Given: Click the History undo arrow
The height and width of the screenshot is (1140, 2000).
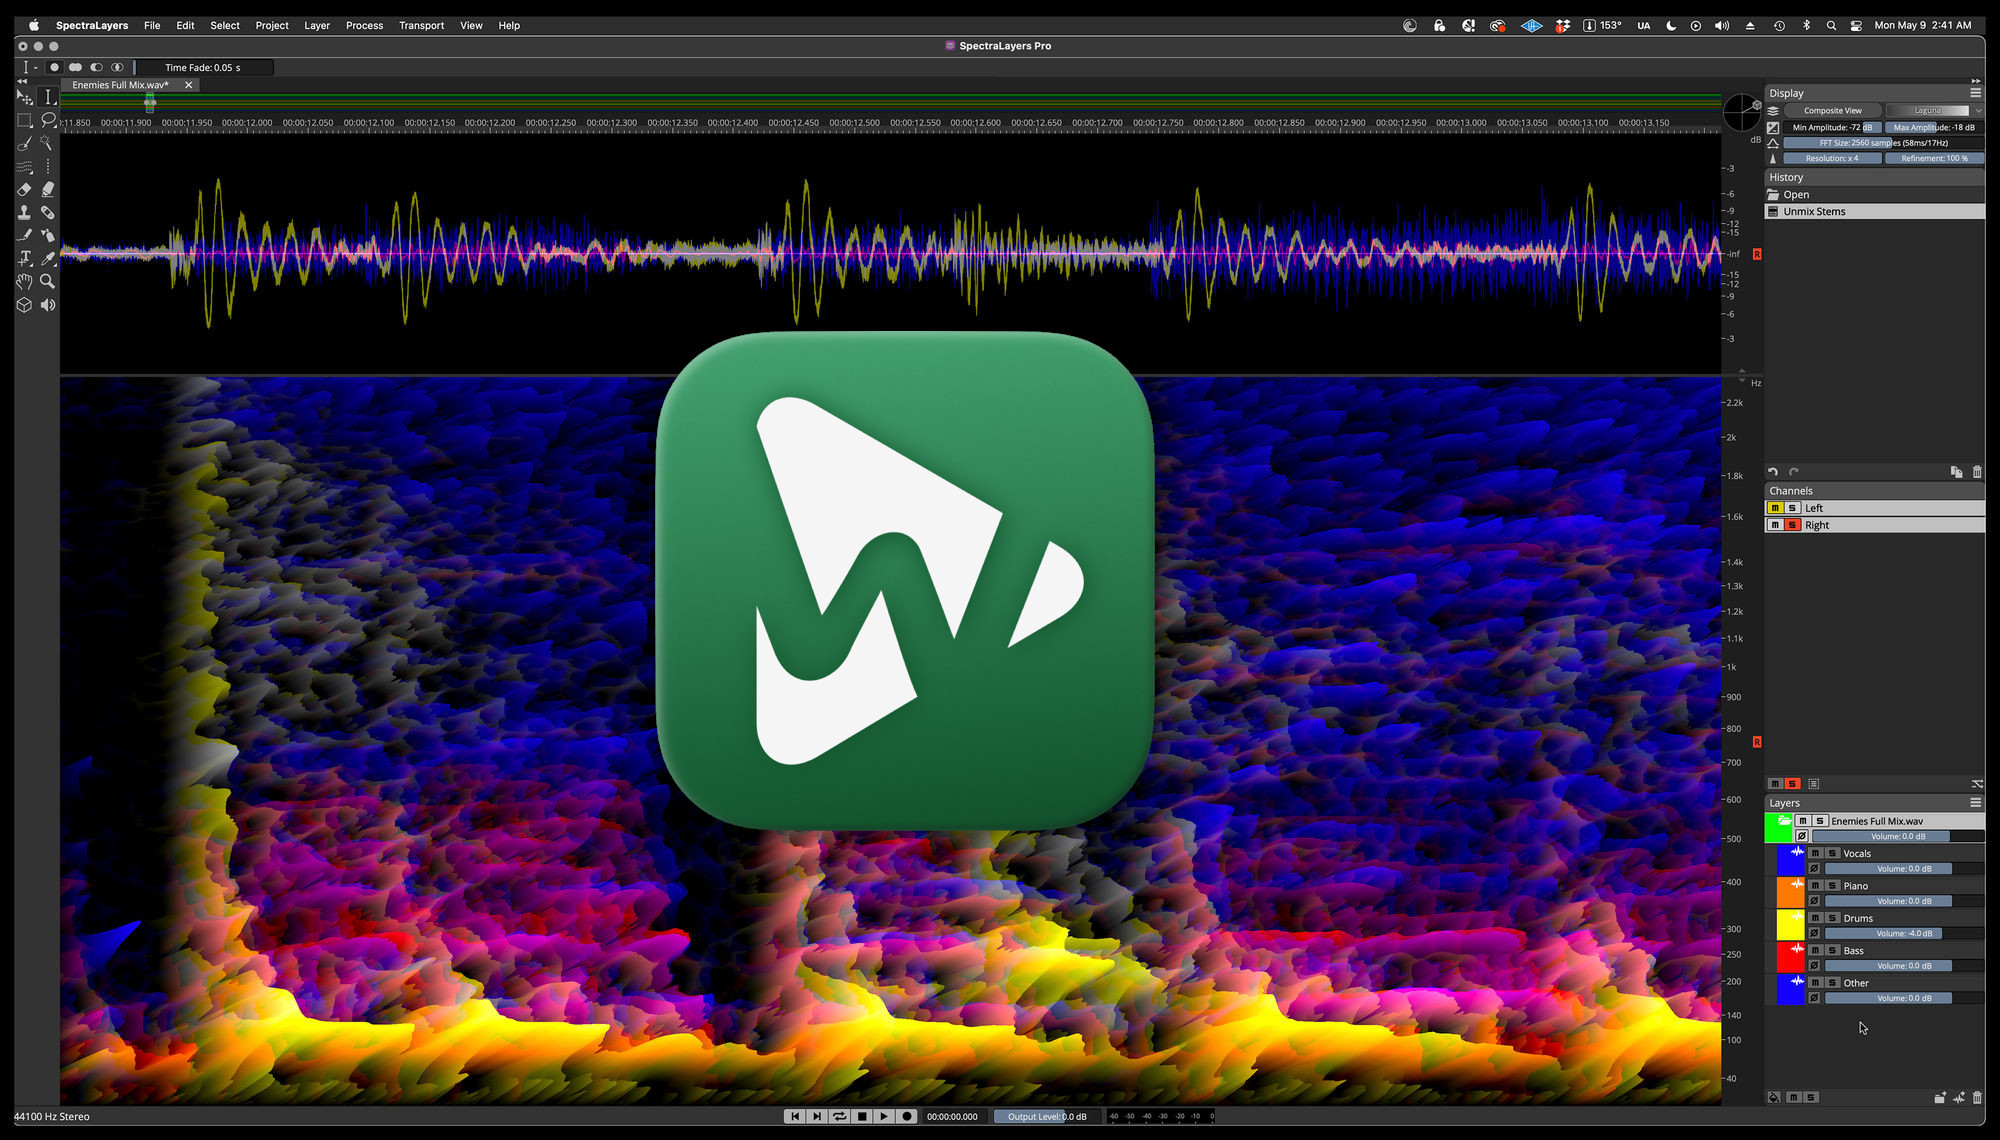Looking at the screenshot, I should click(x=1773, y=472).
